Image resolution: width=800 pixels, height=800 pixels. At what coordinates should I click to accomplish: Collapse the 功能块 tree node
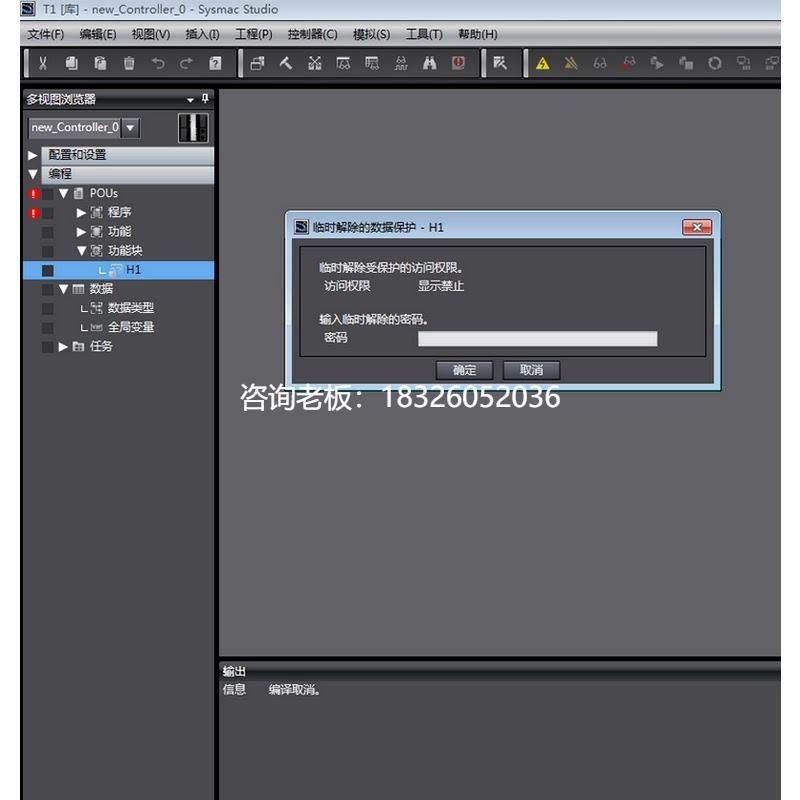(x=82, y=251)
